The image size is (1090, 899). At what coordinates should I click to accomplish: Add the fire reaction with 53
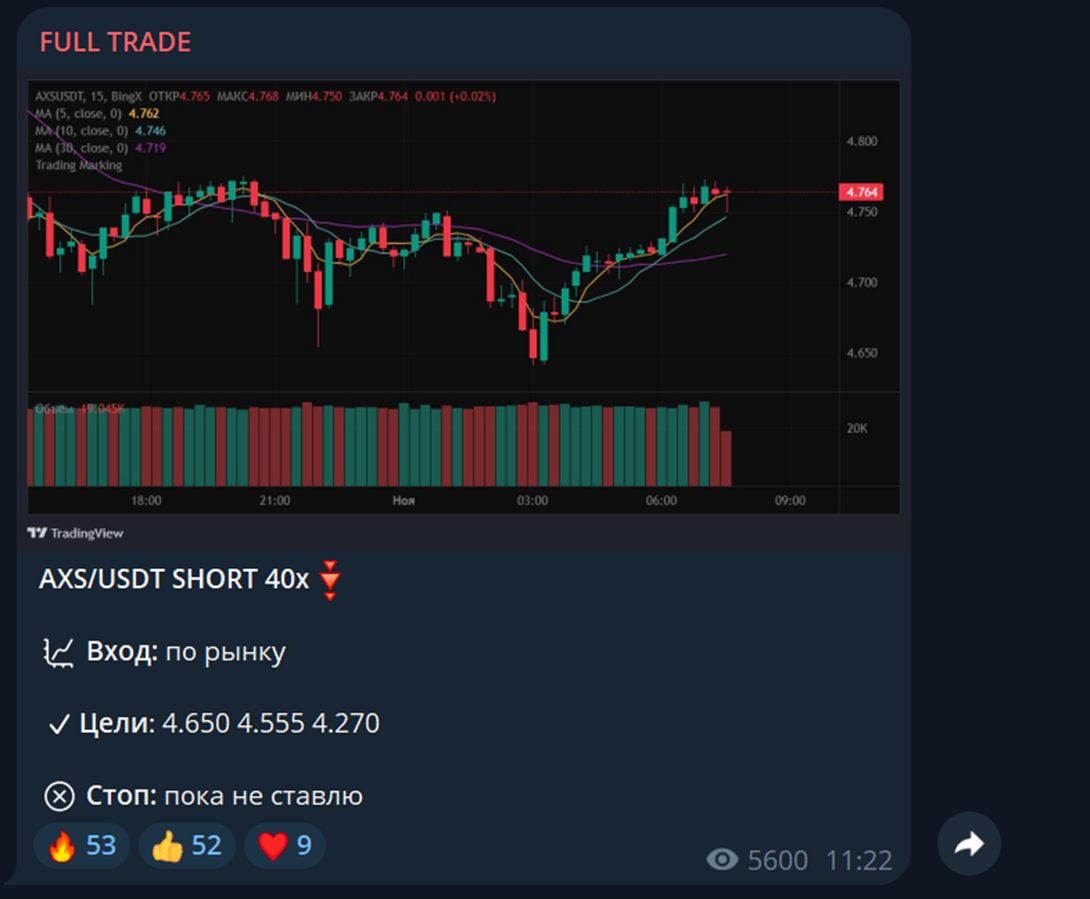[82, 845]
